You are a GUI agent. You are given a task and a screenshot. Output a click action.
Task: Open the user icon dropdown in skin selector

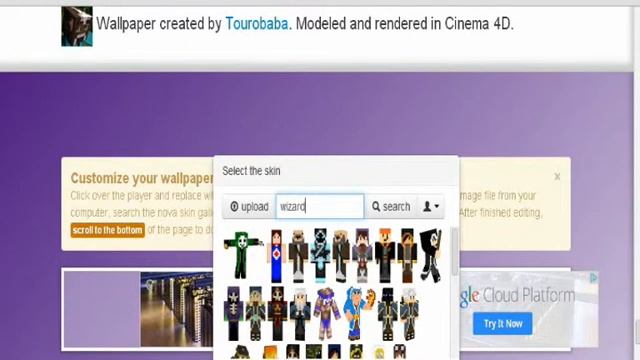tap(431, 207)
